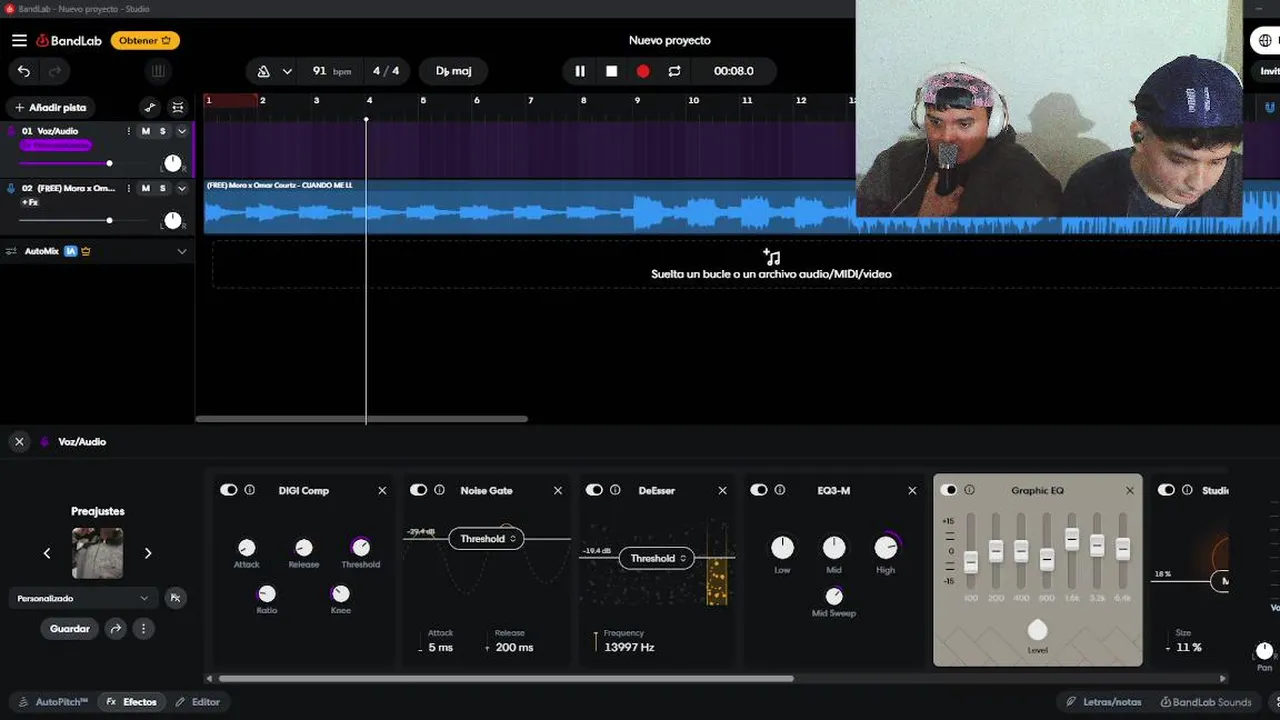The width and height of the screenshot is (1280, 720).
Task: Mute the Voz/Audio track
Action: click(x=146, y=131)
